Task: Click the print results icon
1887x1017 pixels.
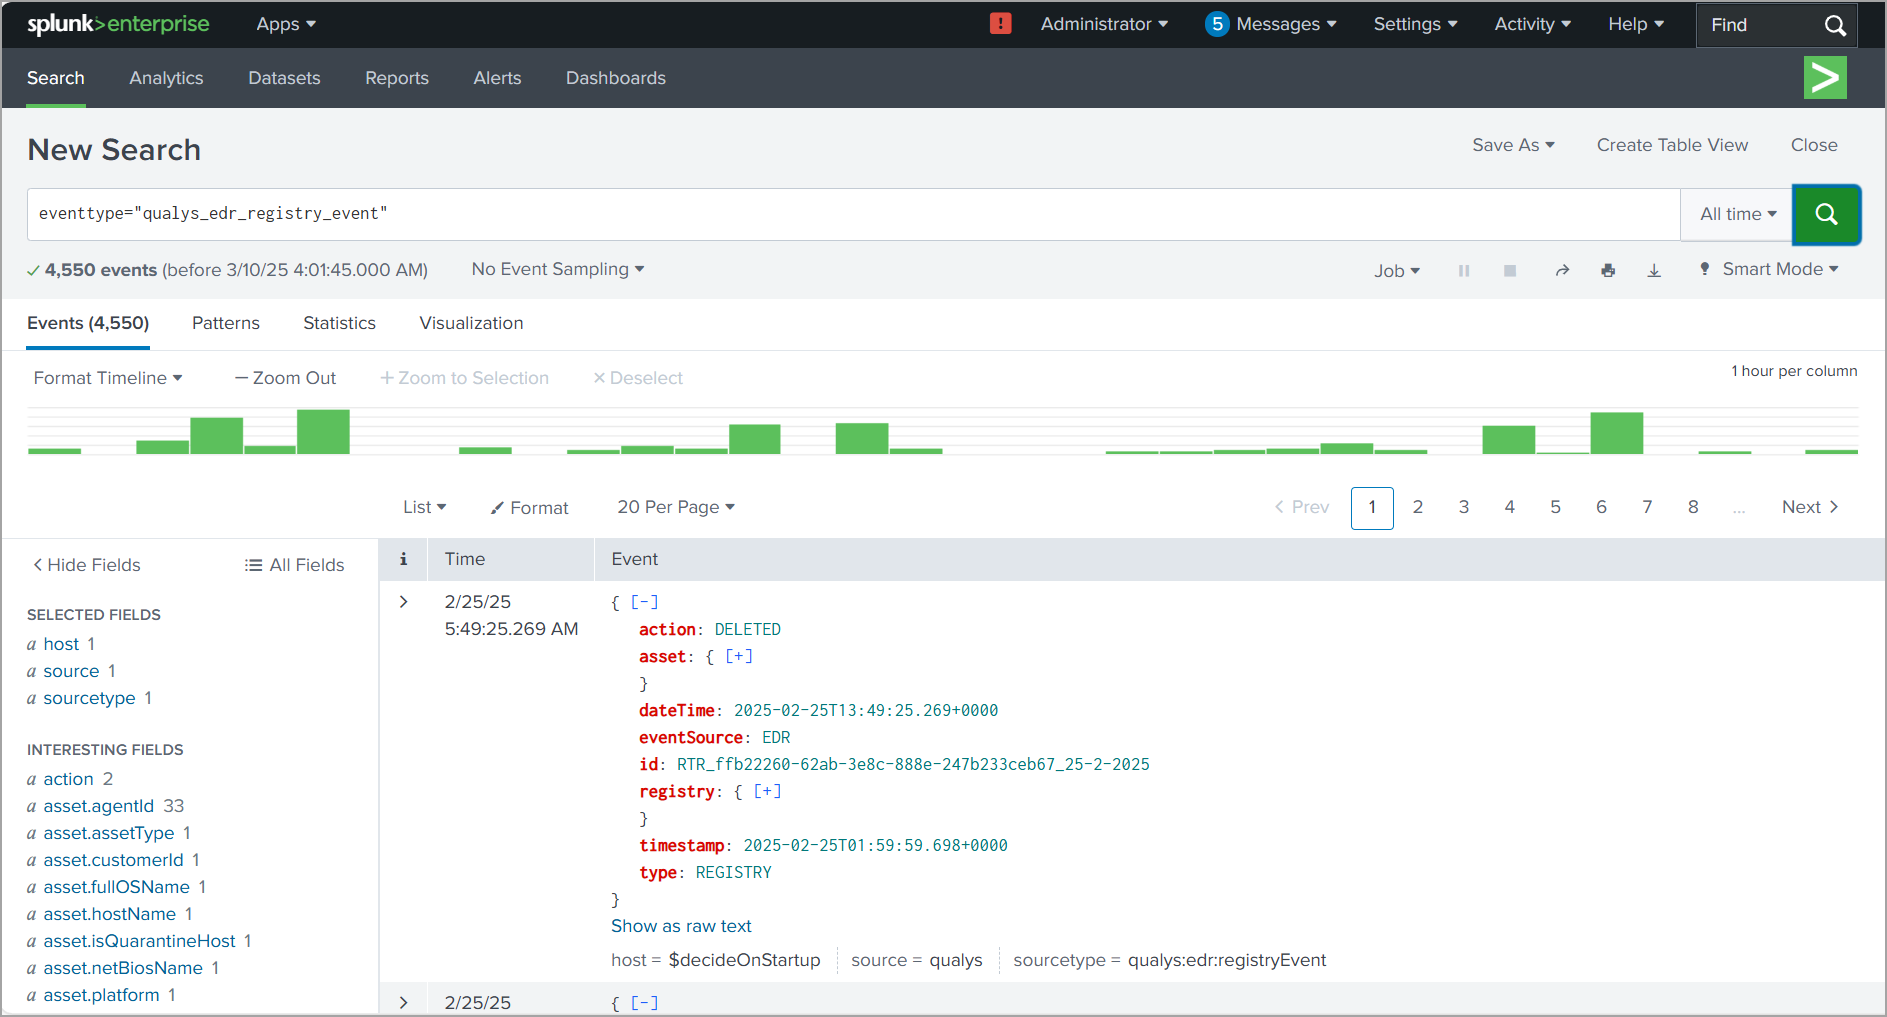Action: pyautogui.click(x=1608, y=271)
